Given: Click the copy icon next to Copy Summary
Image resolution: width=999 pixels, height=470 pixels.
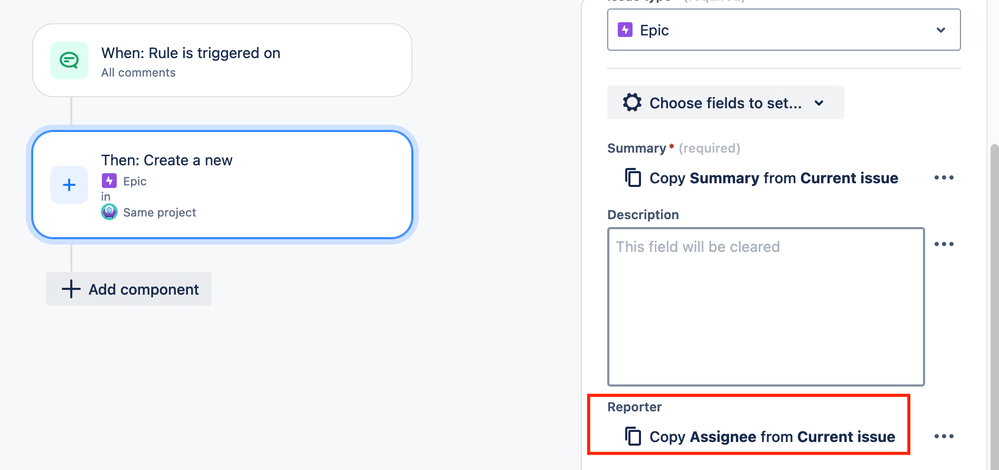Looking at the screenshot, I should (633, 178).
